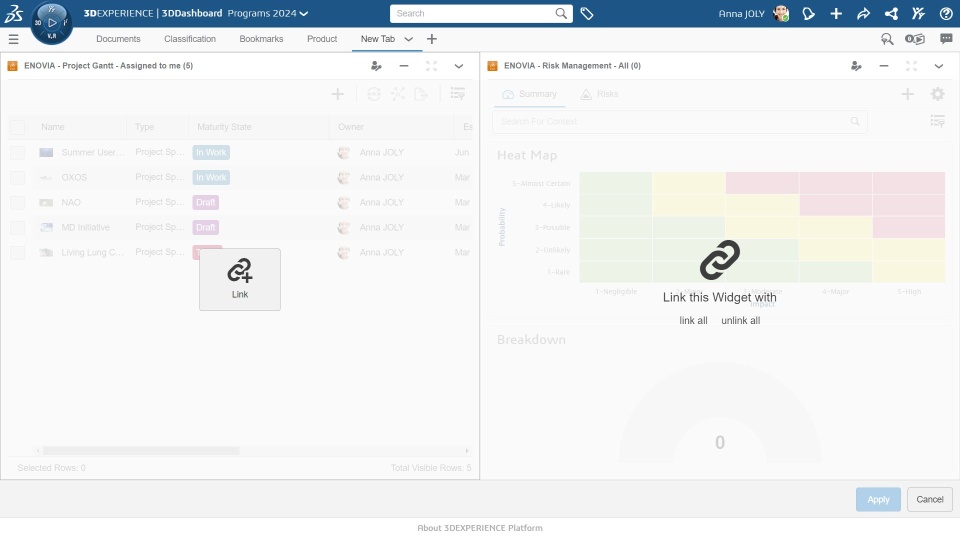Open the chat messages icon
The image size is (960, 540).
tap(946, 39)
